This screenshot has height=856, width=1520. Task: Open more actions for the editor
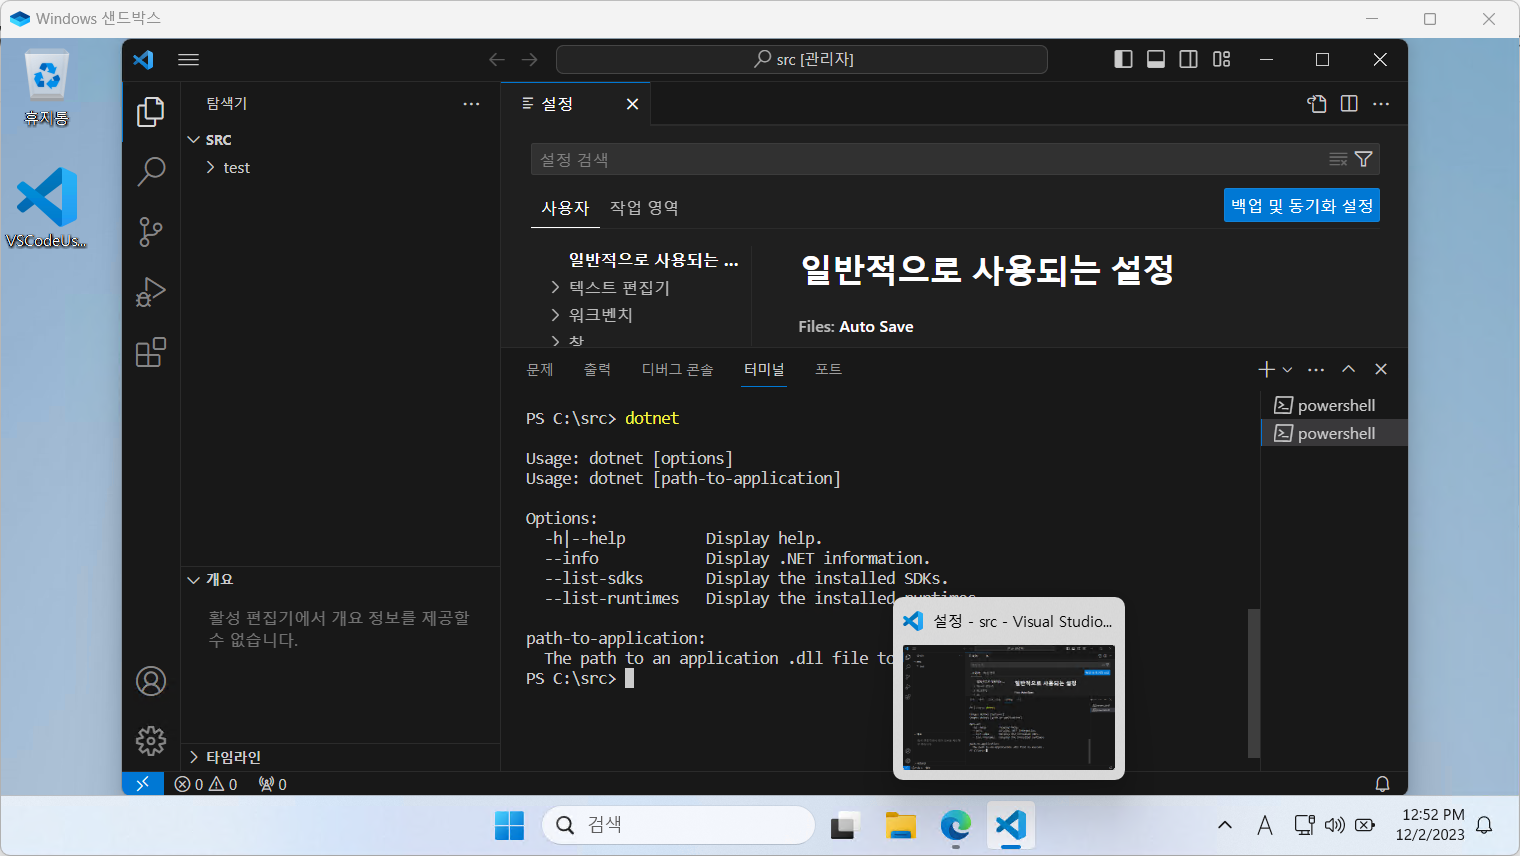[x=1381, y=104]
